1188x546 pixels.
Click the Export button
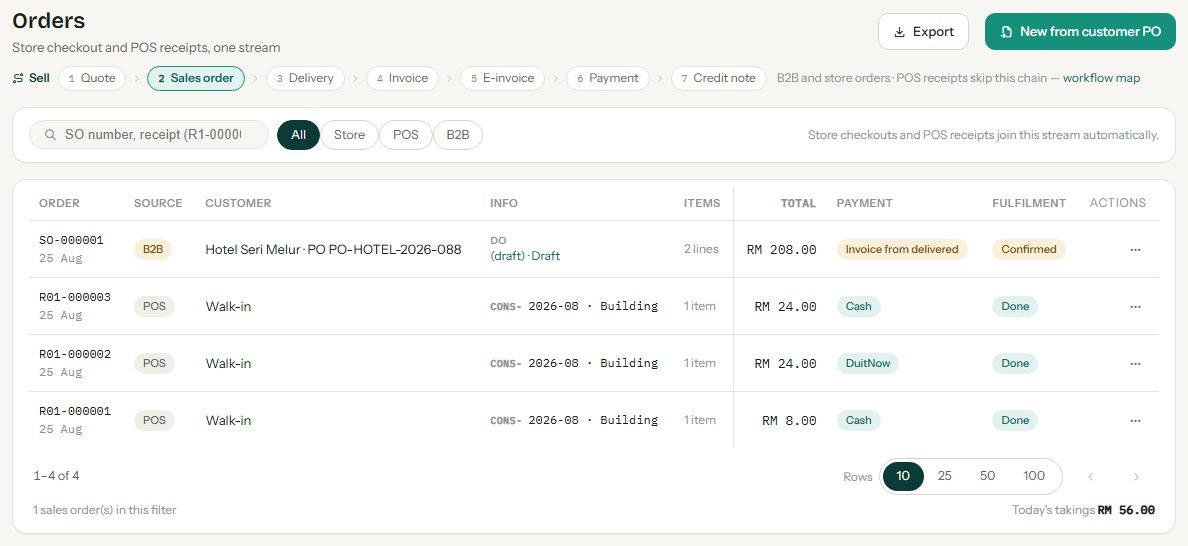pyautogui.click(x=923, y=32)
